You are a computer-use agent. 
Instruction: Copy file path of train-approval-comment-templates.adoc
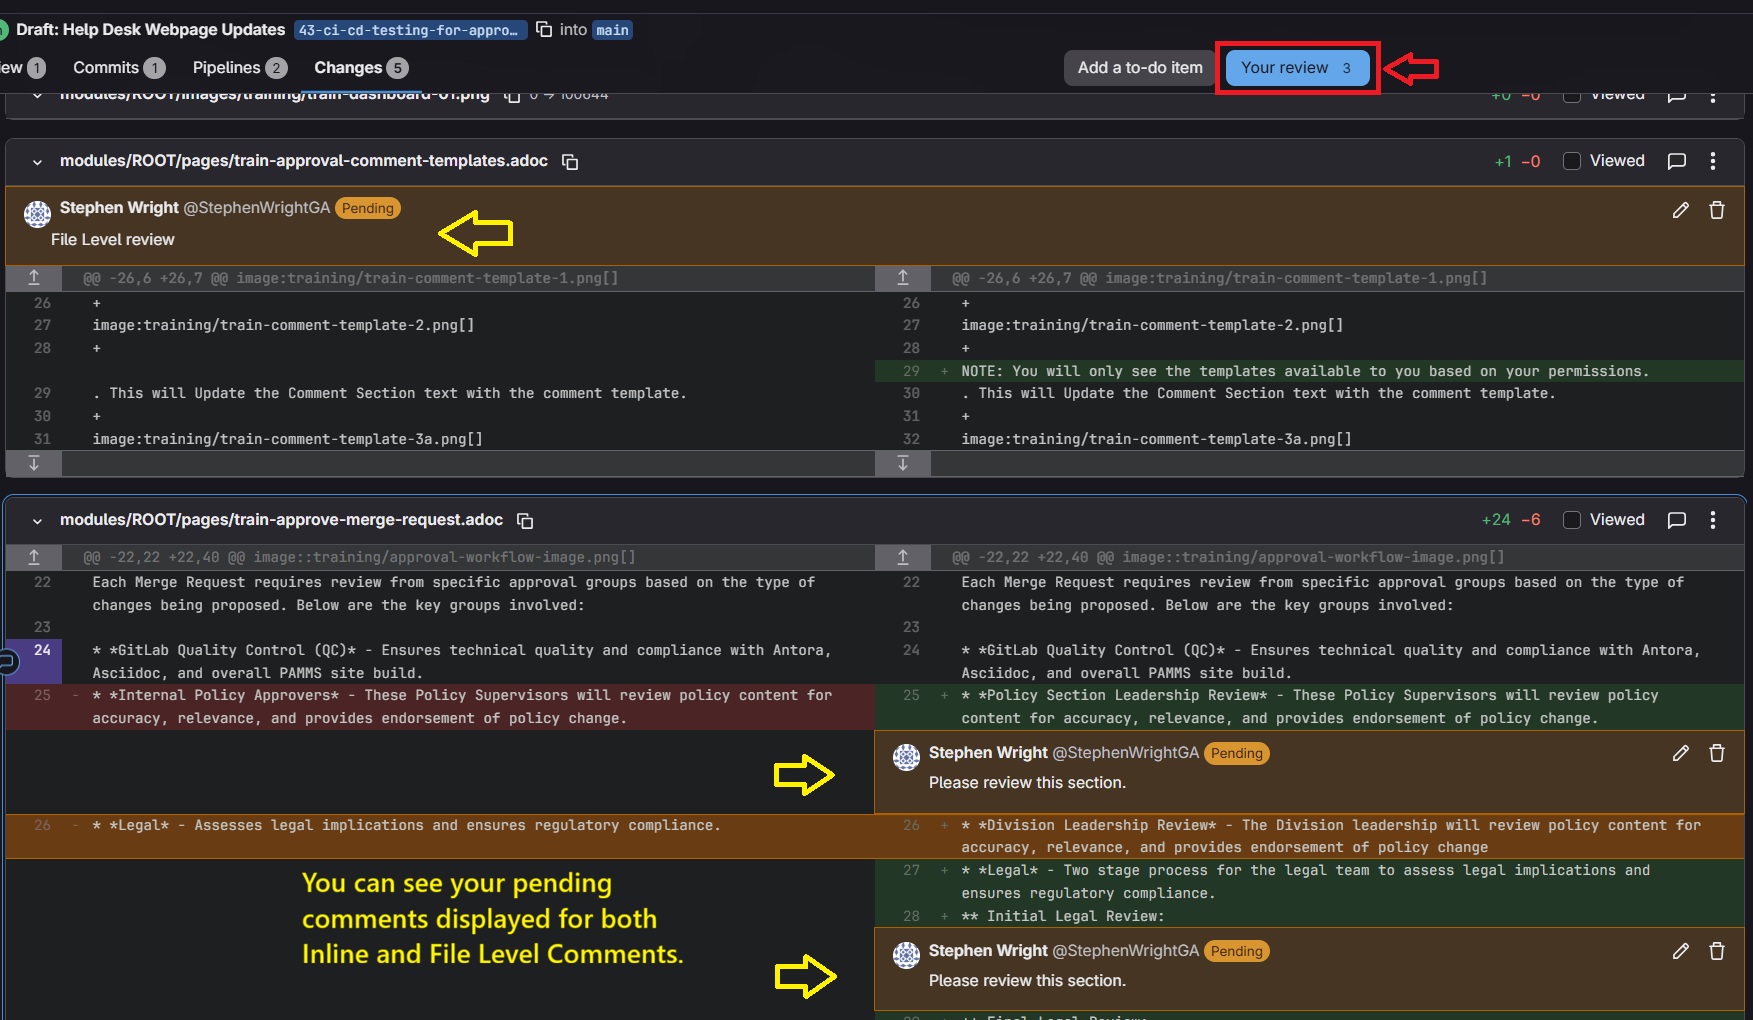tap(570, 162)
